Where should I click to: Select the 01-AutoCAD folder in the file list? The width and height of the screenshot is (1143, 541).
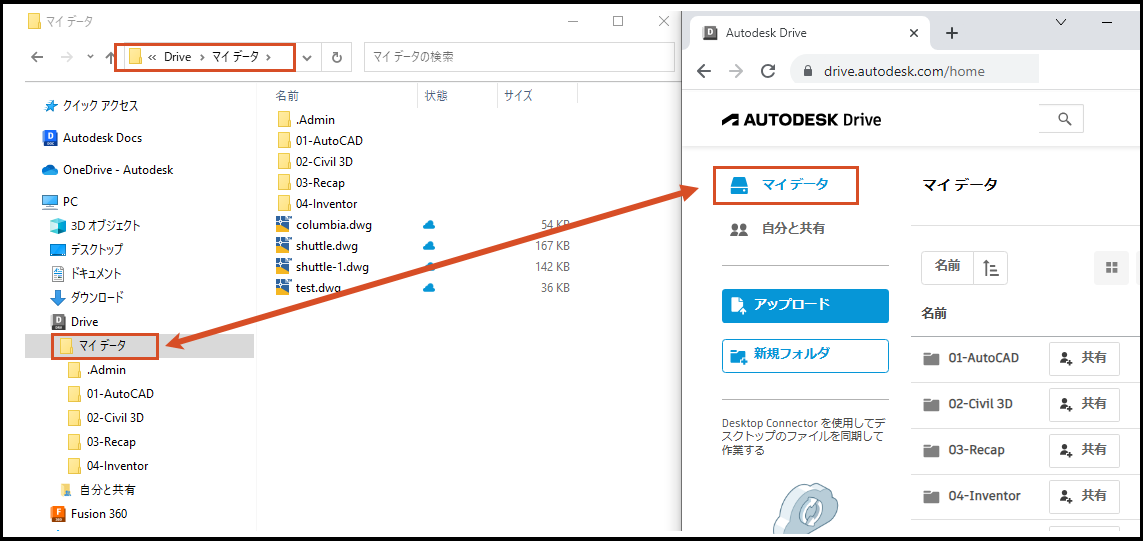pyautogui.click(x=320, y=141)
